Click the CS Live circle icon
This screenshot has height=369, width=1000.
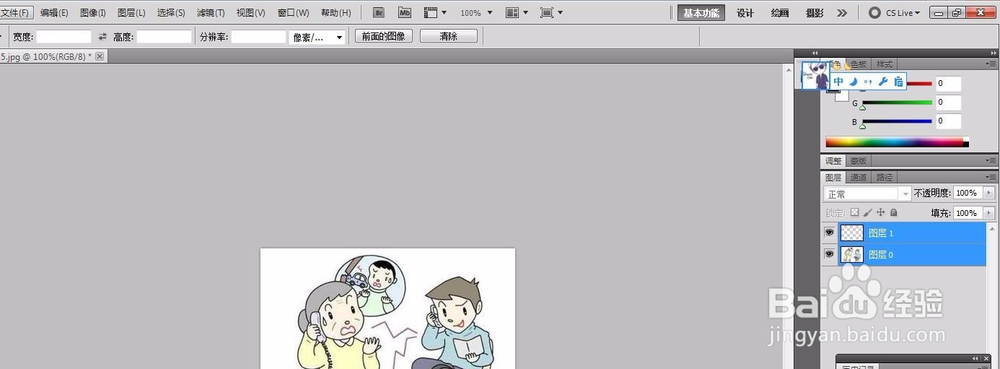(x=875, y=13)
